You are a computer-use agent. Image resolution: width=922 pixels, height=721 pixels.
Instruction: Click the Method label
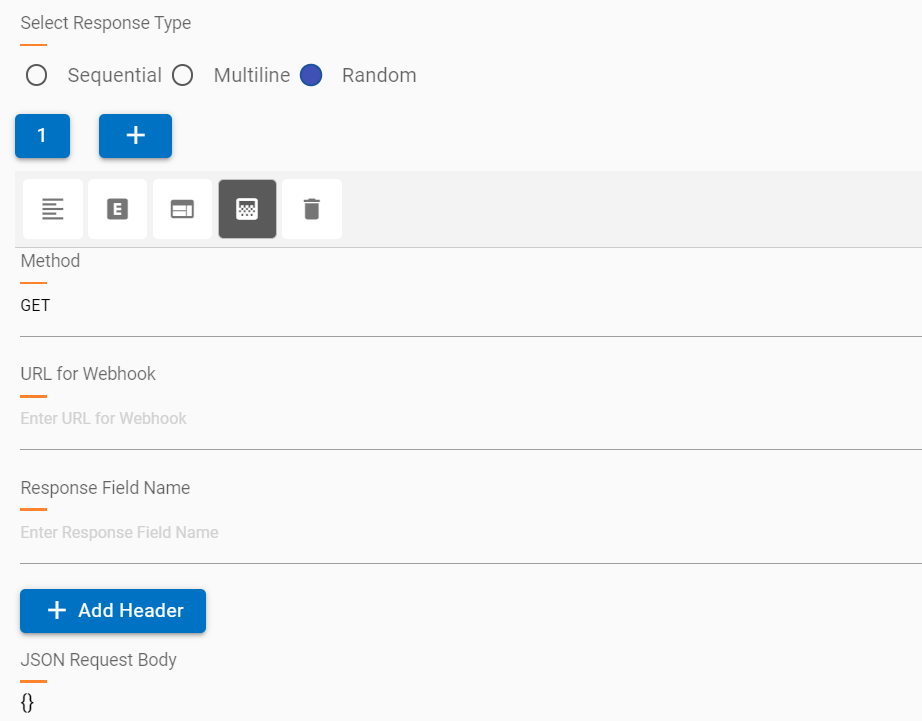coord(50,260)
